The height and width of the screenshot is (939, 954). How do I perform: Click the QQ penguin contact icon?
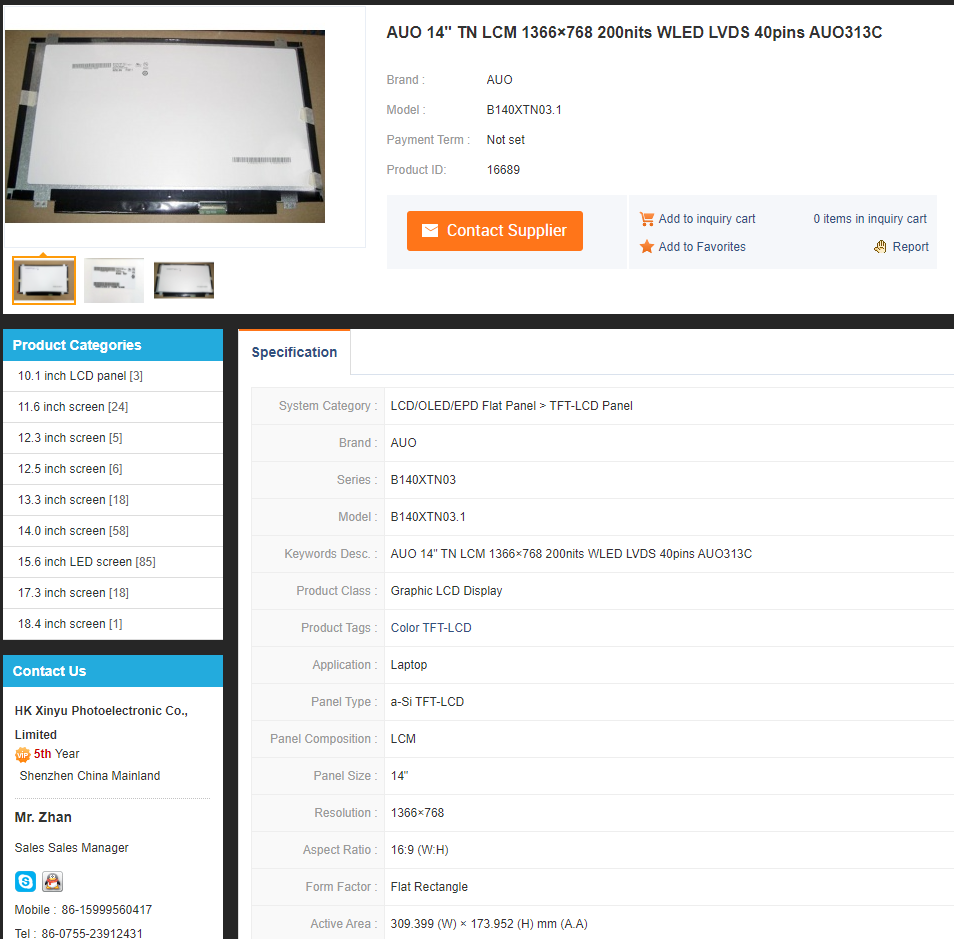click(x=52, y=881)
